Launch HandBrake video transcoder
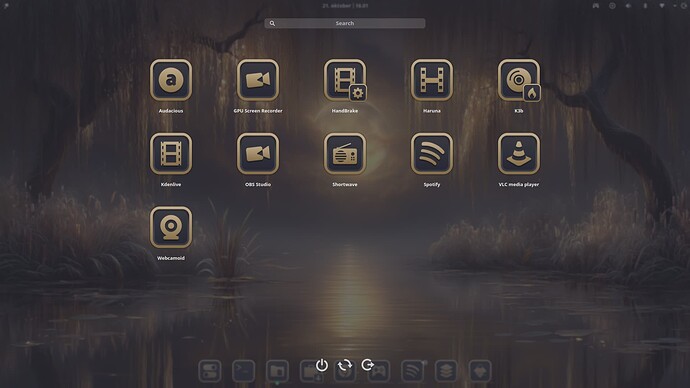Viewport: 690px width, 388px height. point(345,80)
